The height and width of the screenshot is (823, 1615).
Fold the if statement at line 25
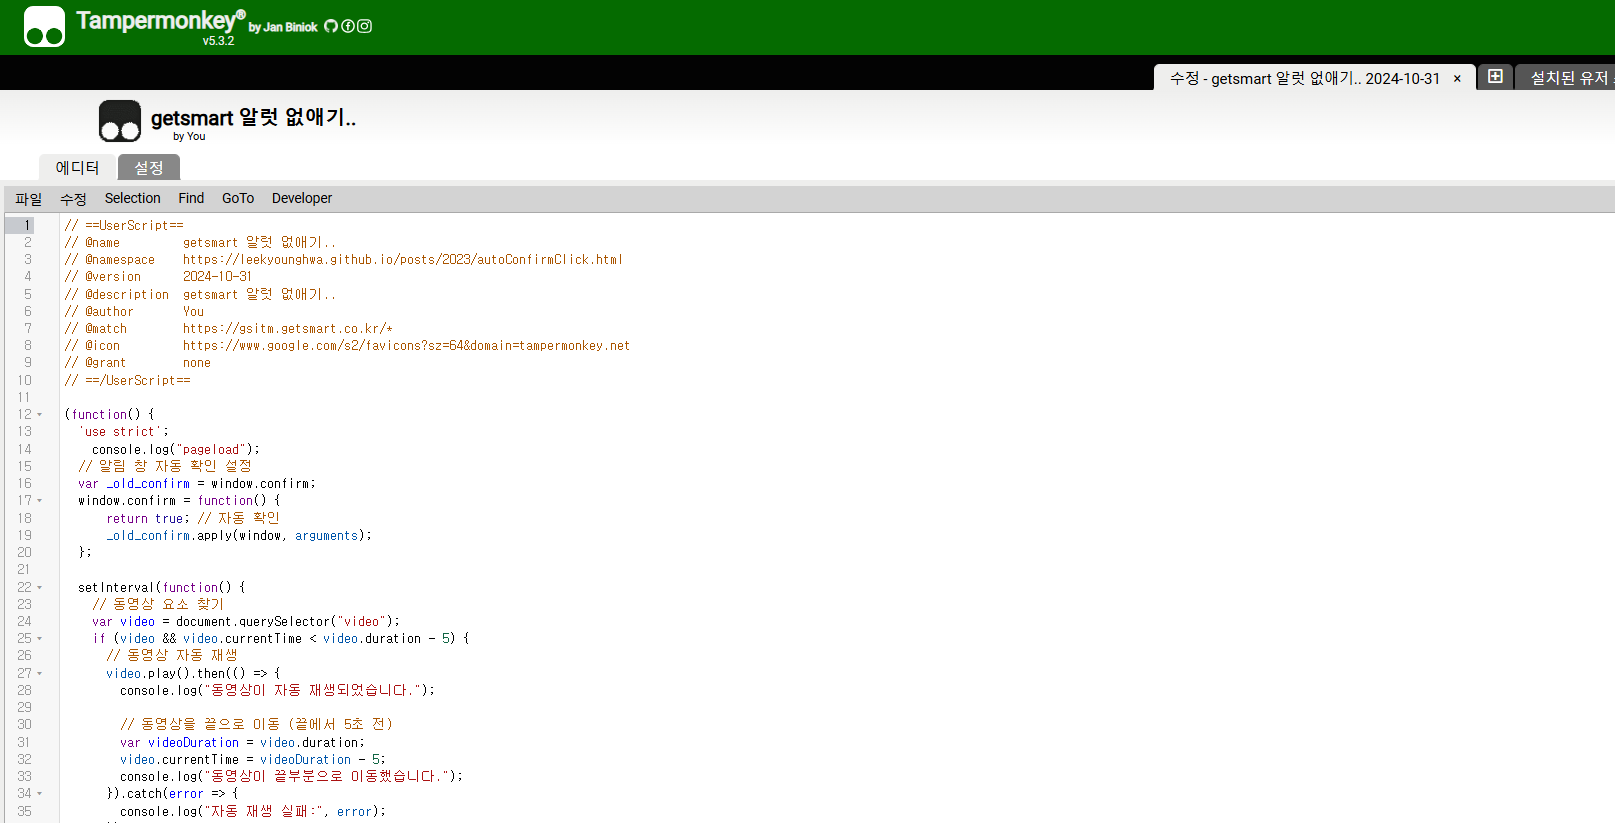pos(40,639)
